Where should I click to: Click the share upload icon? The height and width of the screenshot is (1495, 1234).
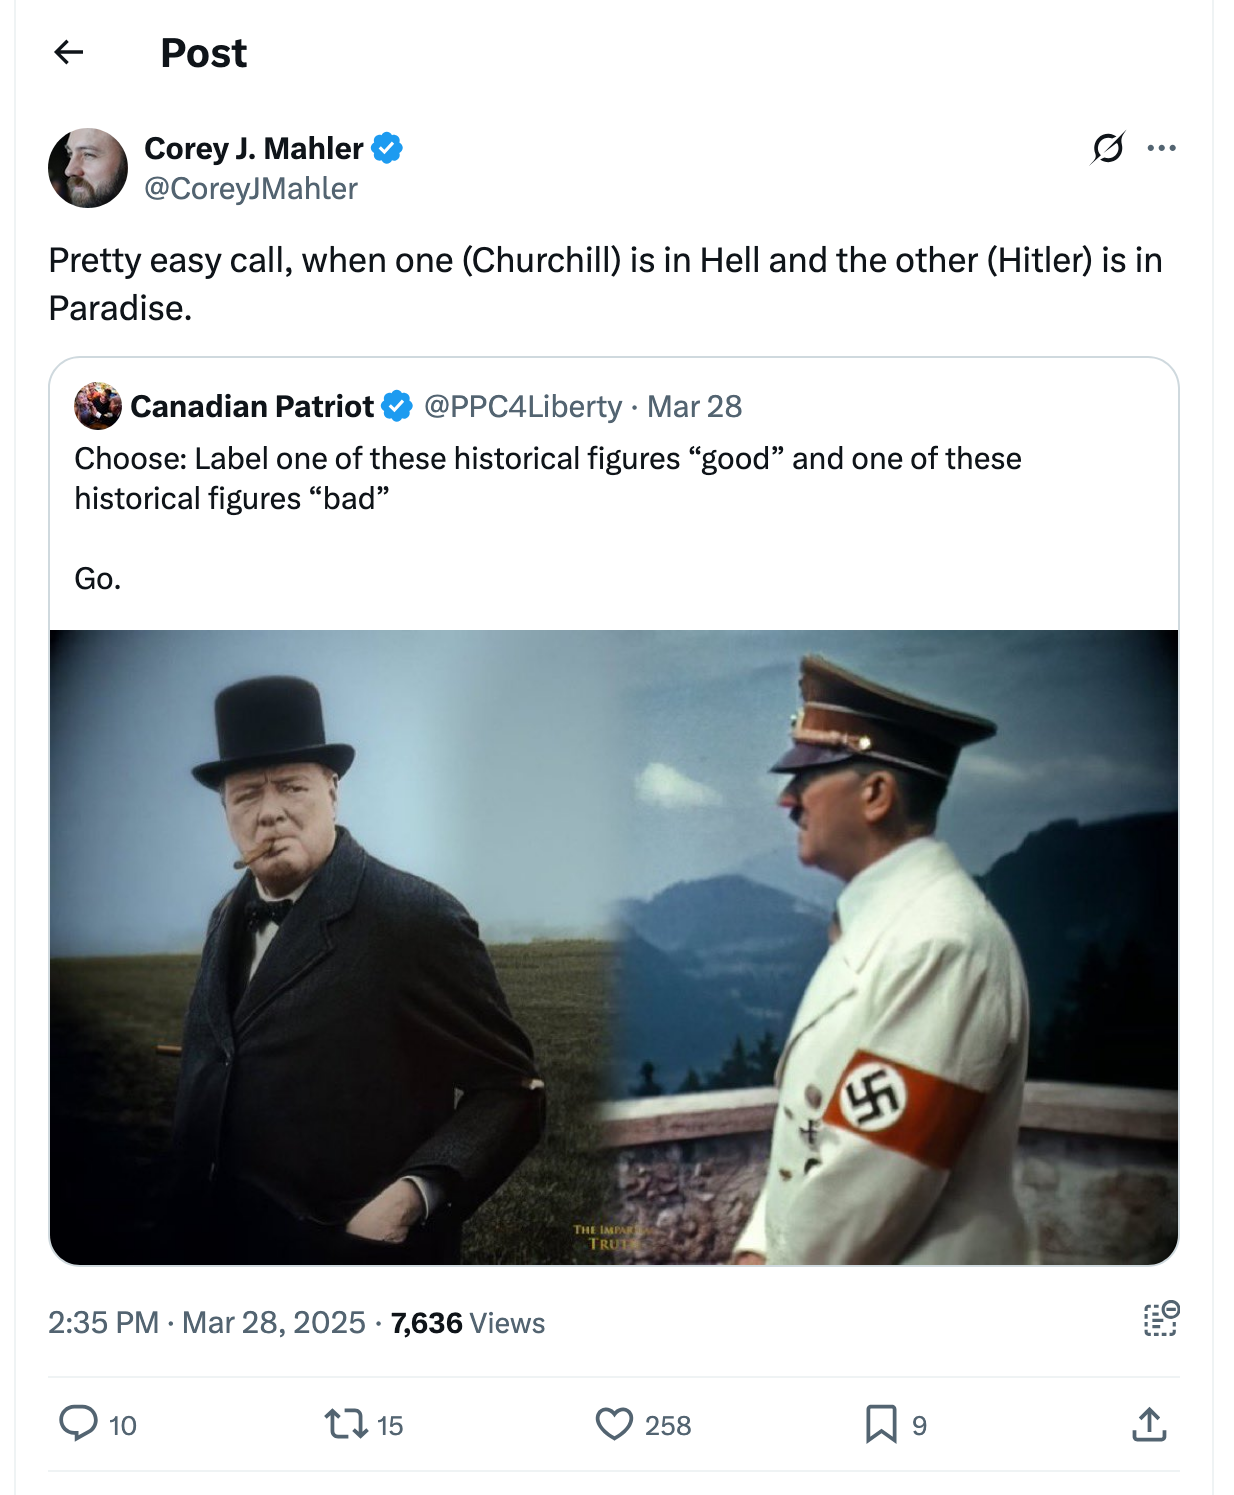pos(1149,1423)
